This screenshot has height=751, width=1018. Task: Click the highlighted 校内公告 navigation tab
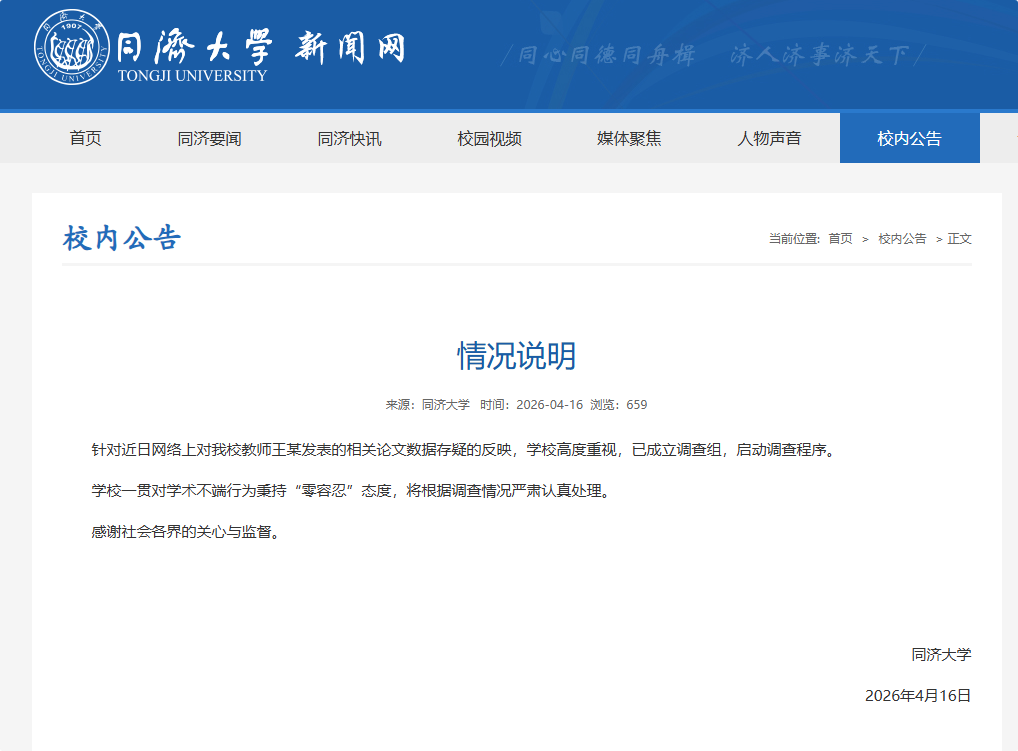909,138
